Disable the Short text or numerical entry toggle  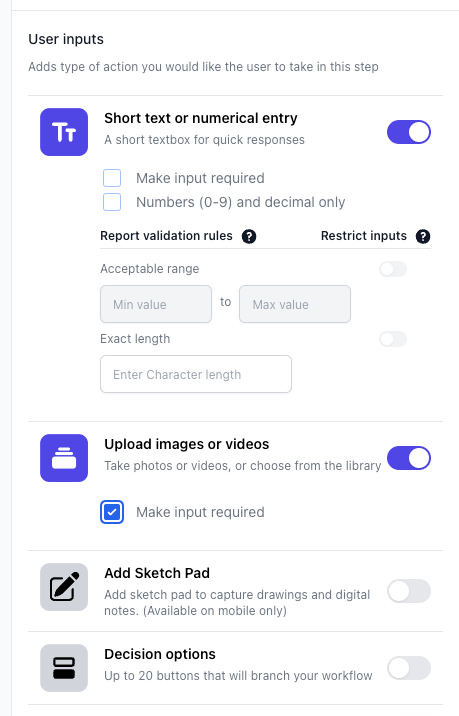pos(409,132)
